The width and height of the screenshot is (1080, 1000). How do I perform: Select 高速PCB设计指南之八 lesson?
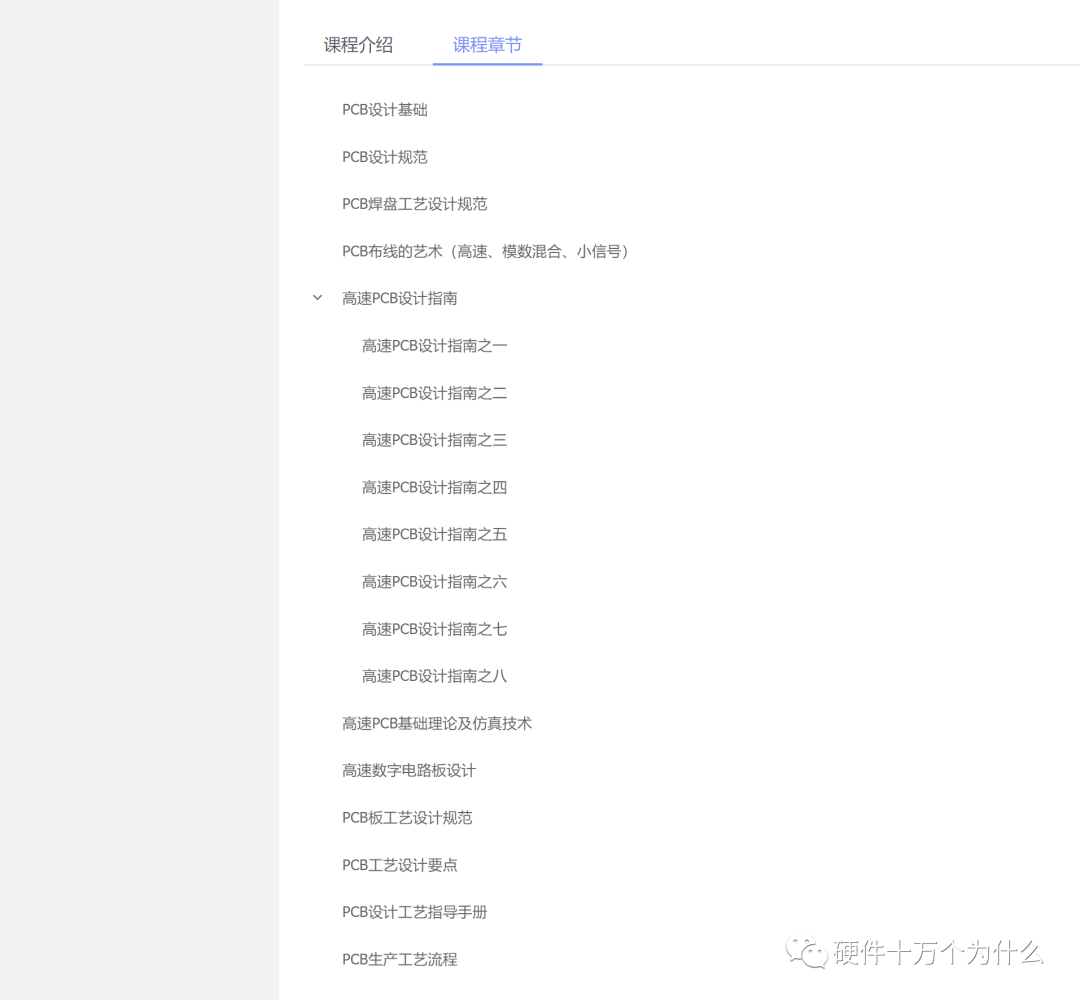tap(434, 676)
